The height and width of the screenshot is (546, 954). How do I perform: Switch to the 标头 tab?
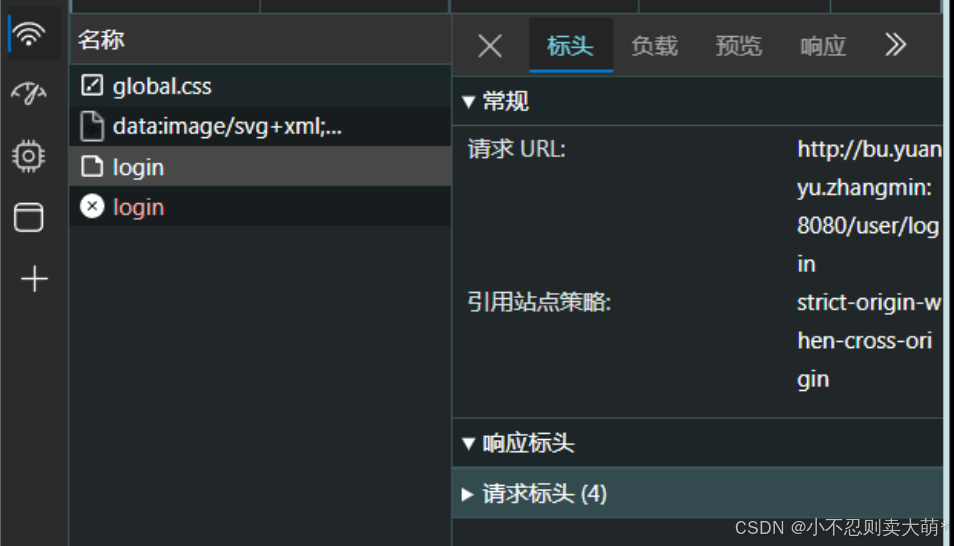pyautogui.click(x=571, y=46)
